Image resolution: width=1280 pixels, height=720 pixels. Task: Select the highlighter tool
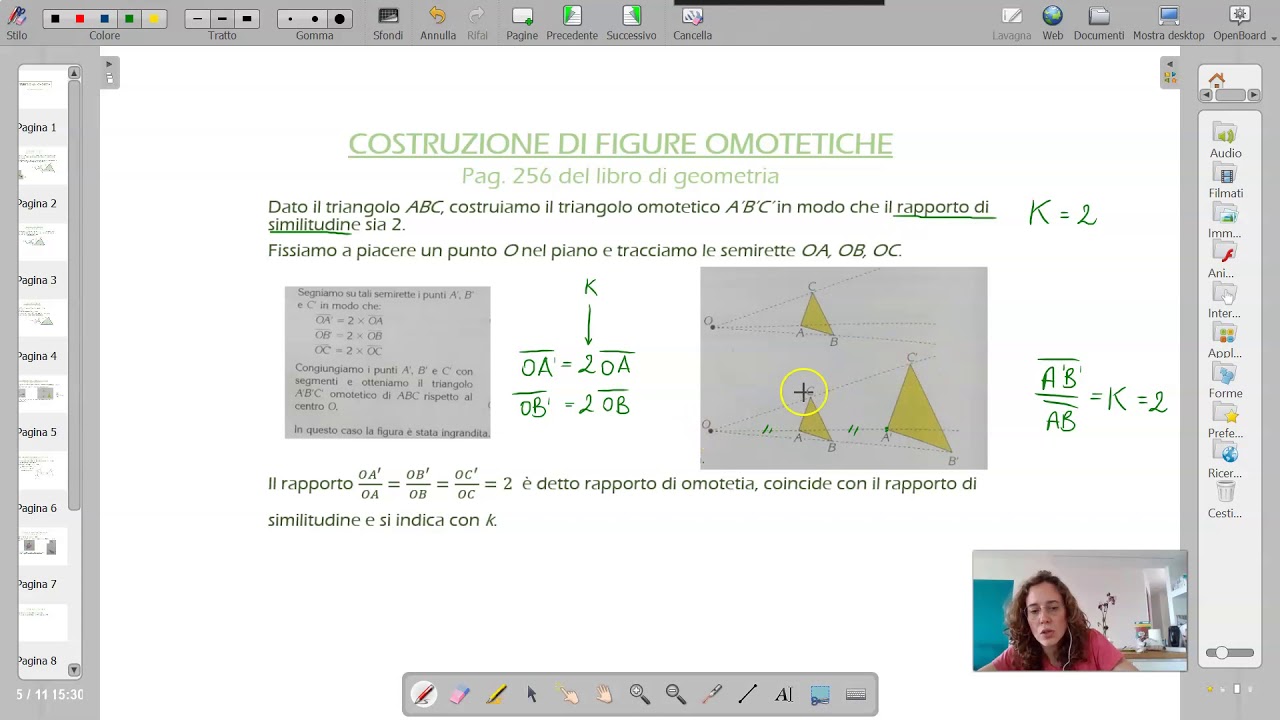pos(496,694)
